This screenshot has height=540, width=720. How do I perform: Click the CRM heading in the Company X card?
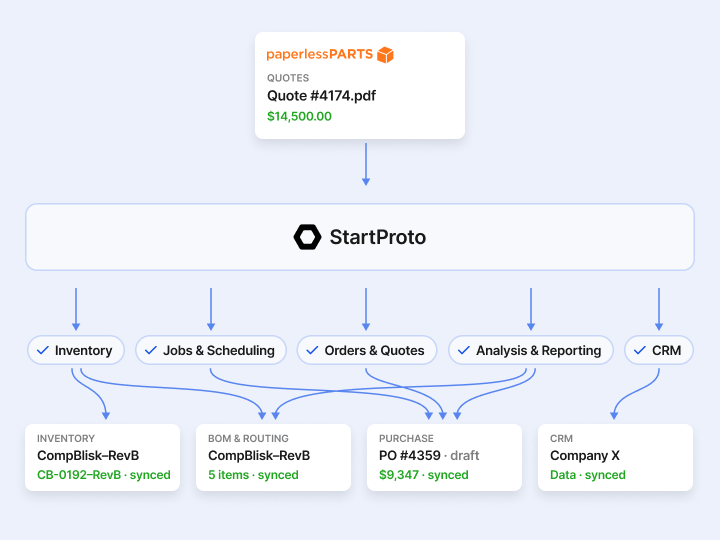pos(561,439)
